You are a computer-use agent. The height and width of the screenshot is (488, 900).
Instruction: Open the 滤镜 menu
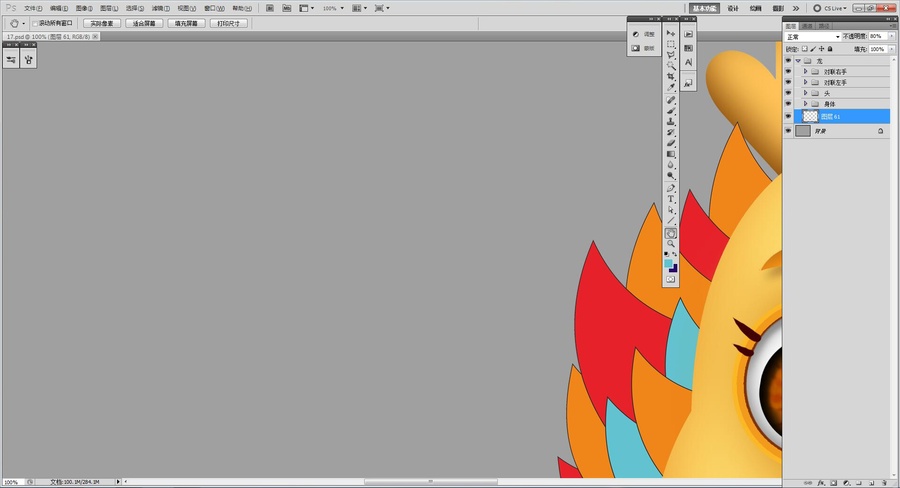(x=161, y=9)
